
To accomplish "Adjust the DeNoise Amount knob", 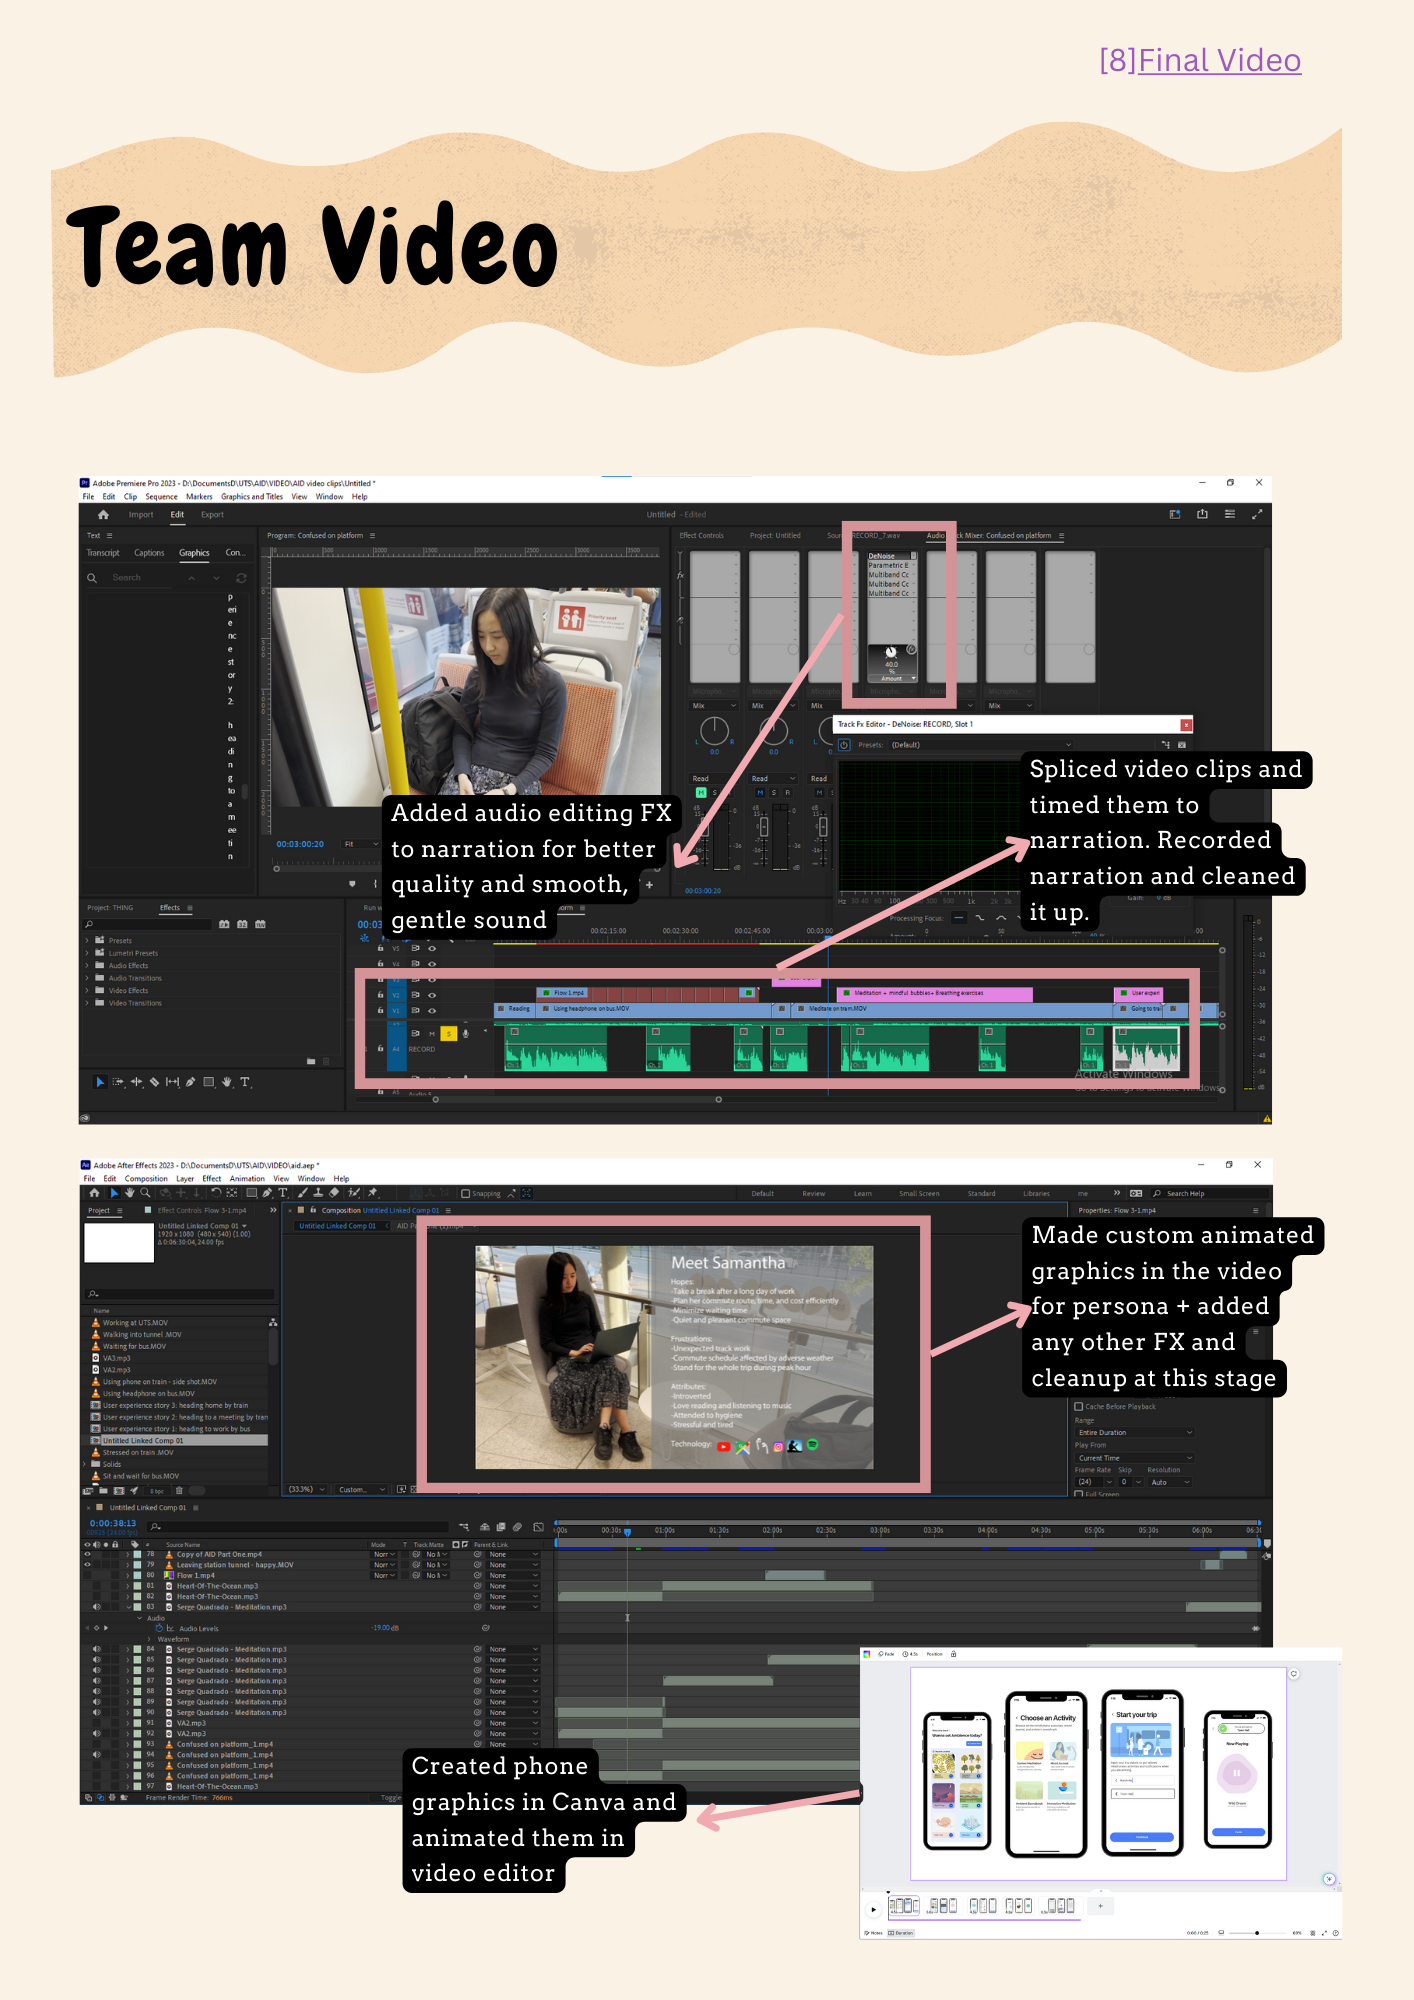I will tap(891, 652).
